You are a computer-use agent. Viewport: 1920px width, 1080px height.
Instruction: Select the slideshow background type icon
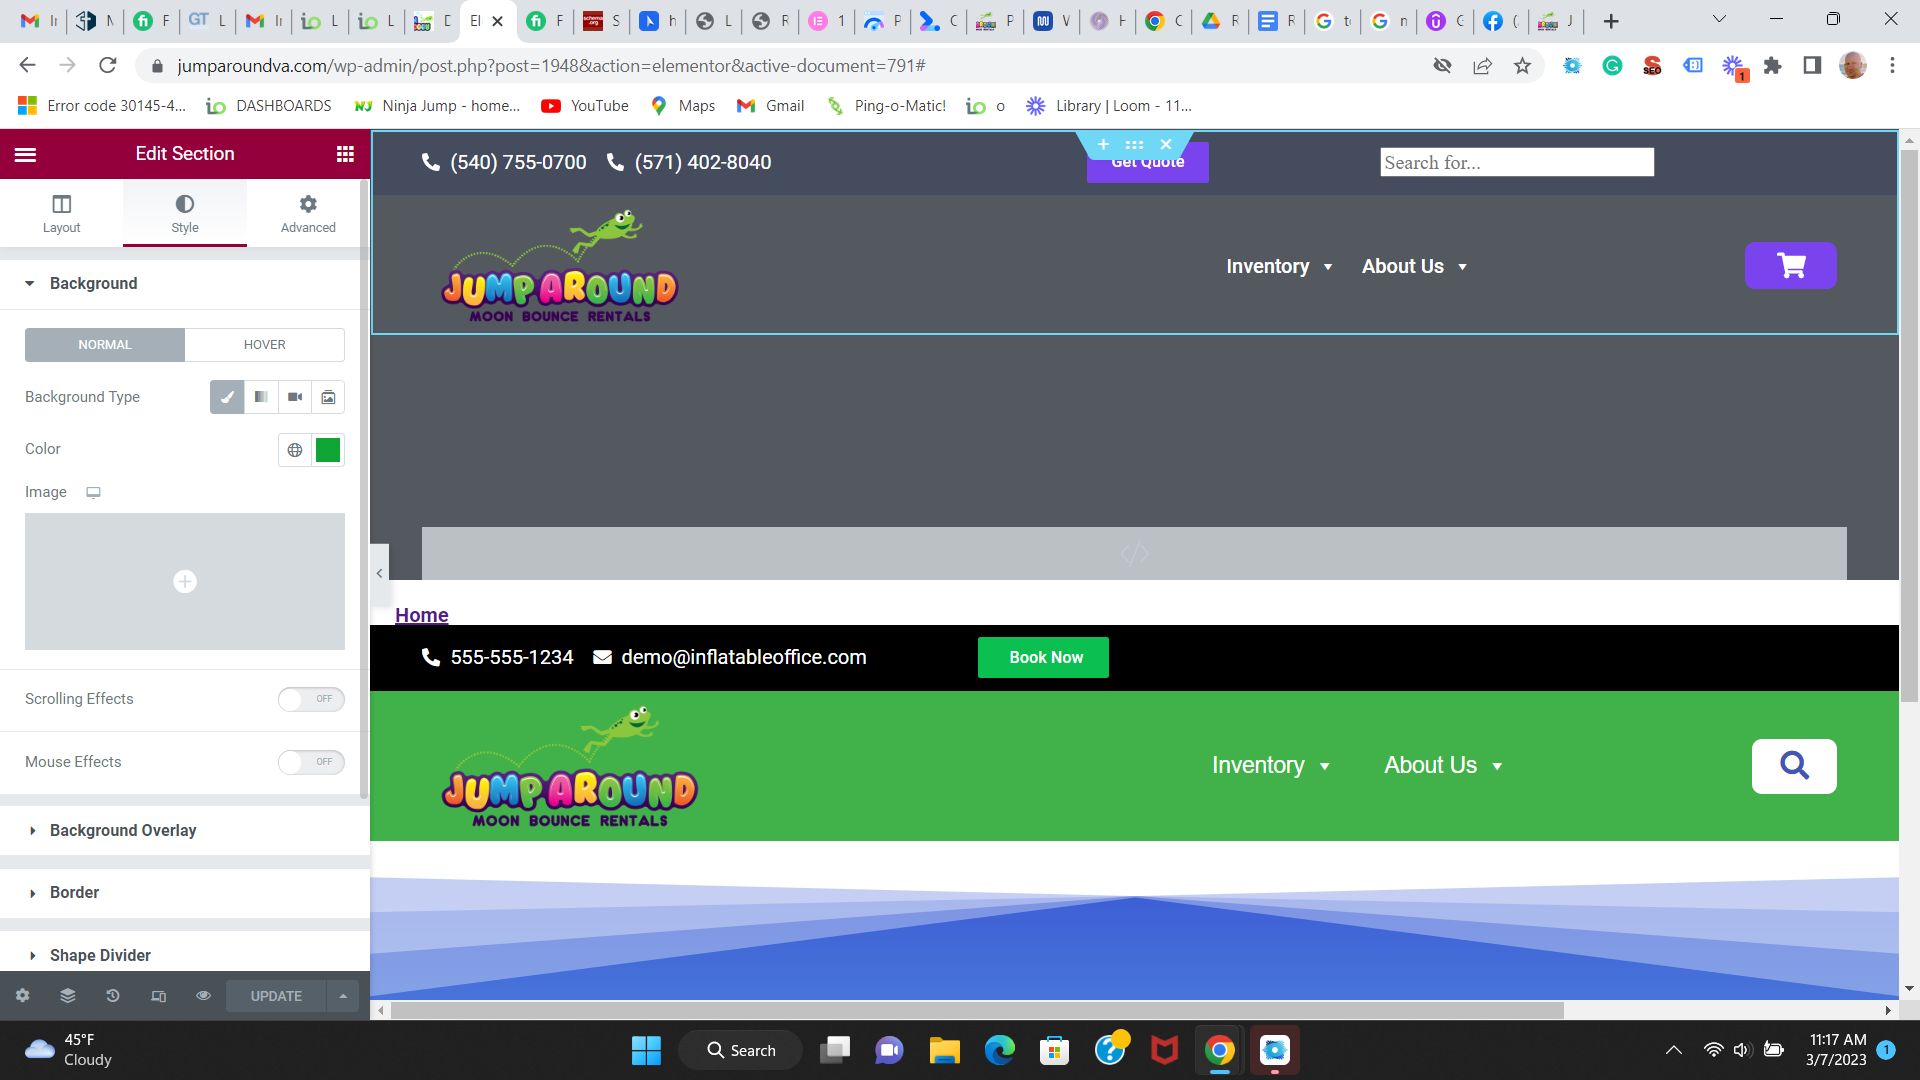click(328, 397)
